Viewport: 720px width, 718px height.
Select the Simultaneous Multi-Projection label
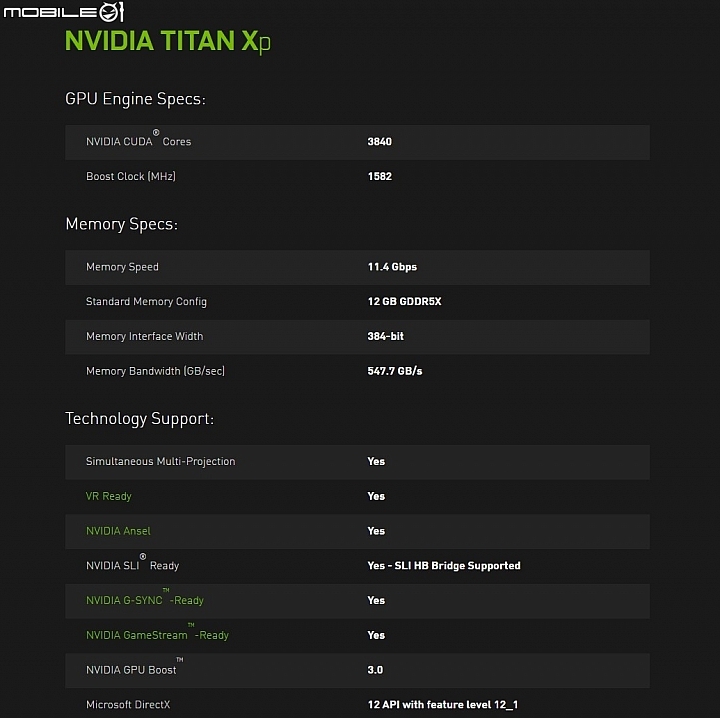pos(161,461)
